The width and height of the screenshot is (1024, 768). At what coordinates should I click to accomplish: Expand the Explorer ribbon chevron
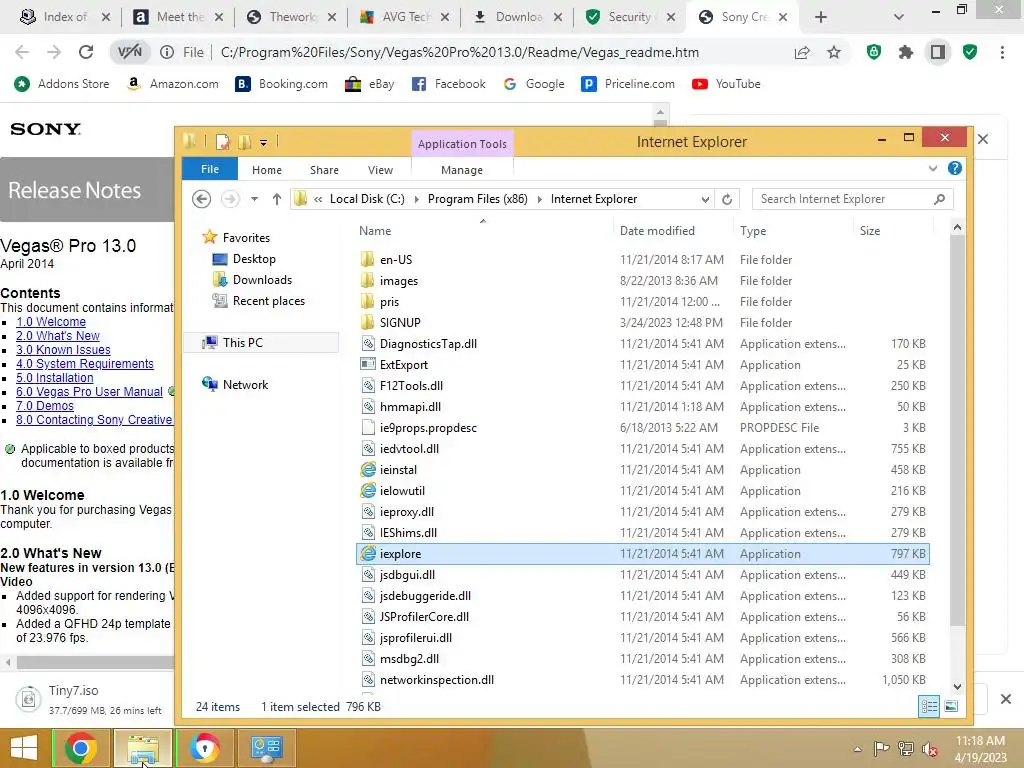933,168
